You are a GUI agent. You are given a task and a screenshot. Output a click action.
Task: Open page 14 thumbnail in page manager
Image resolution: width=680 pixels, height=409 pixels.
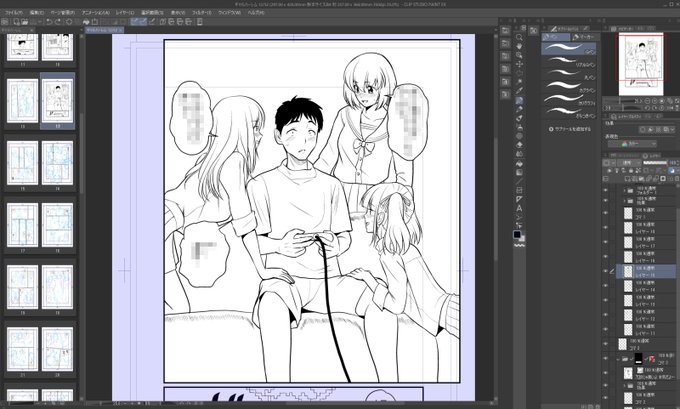(58, 163)
